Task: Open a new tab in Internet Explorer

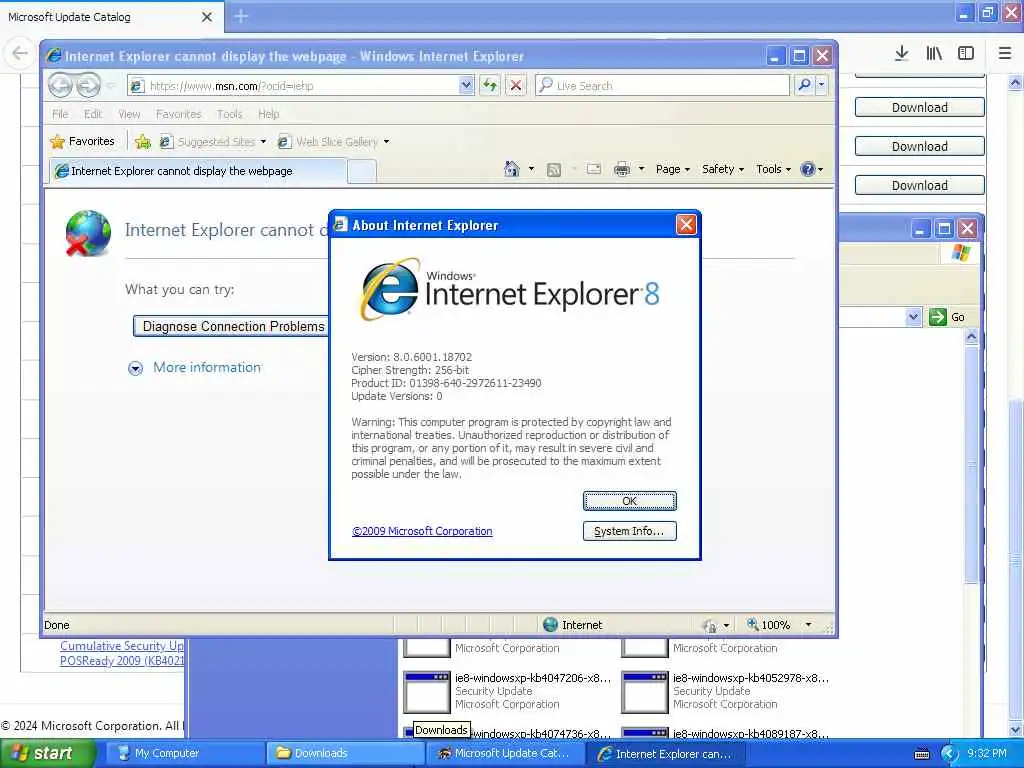Action: pos(362,171)
